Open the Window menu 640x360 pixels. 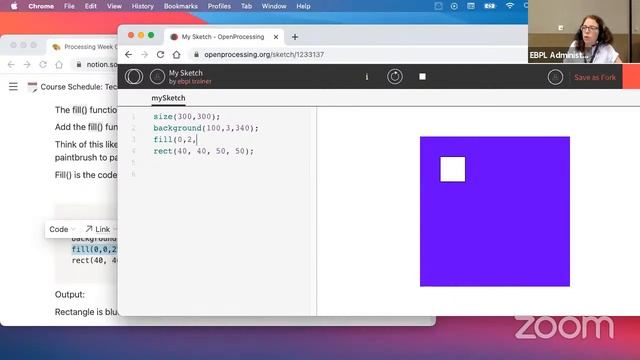pos(273,6)
